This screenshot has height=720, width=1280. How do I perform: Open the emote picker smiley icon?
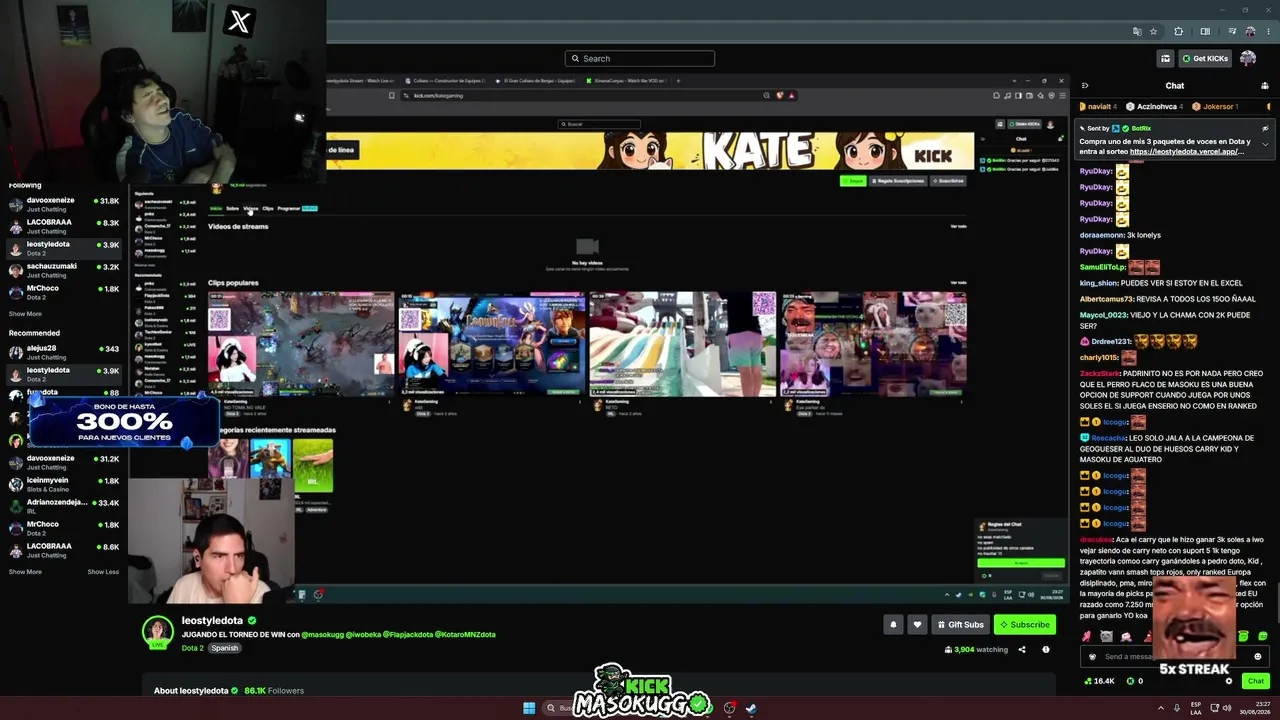1258,657
